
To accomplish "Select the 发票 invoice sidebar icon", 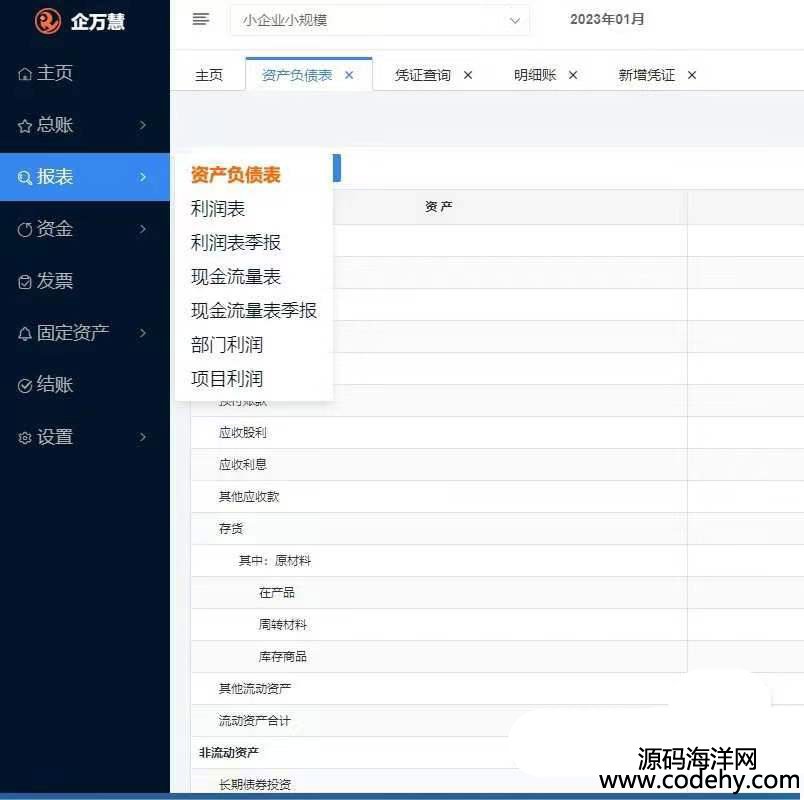I will click(x=25, y=282).
